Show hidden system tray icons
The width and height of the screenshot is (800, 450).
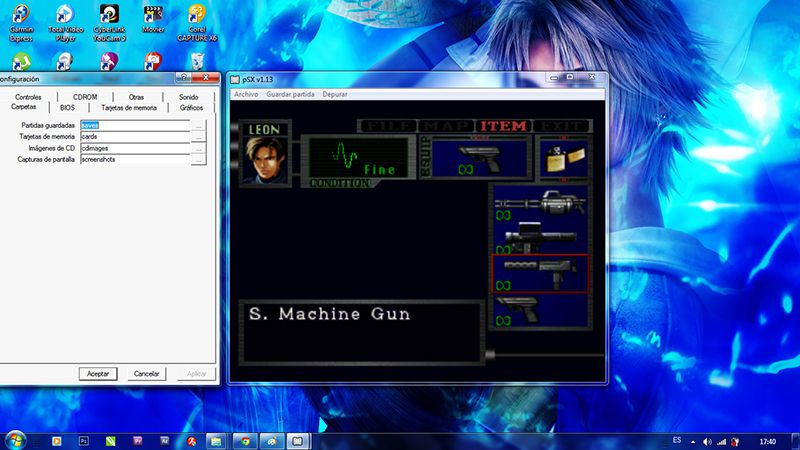point(693,442)
